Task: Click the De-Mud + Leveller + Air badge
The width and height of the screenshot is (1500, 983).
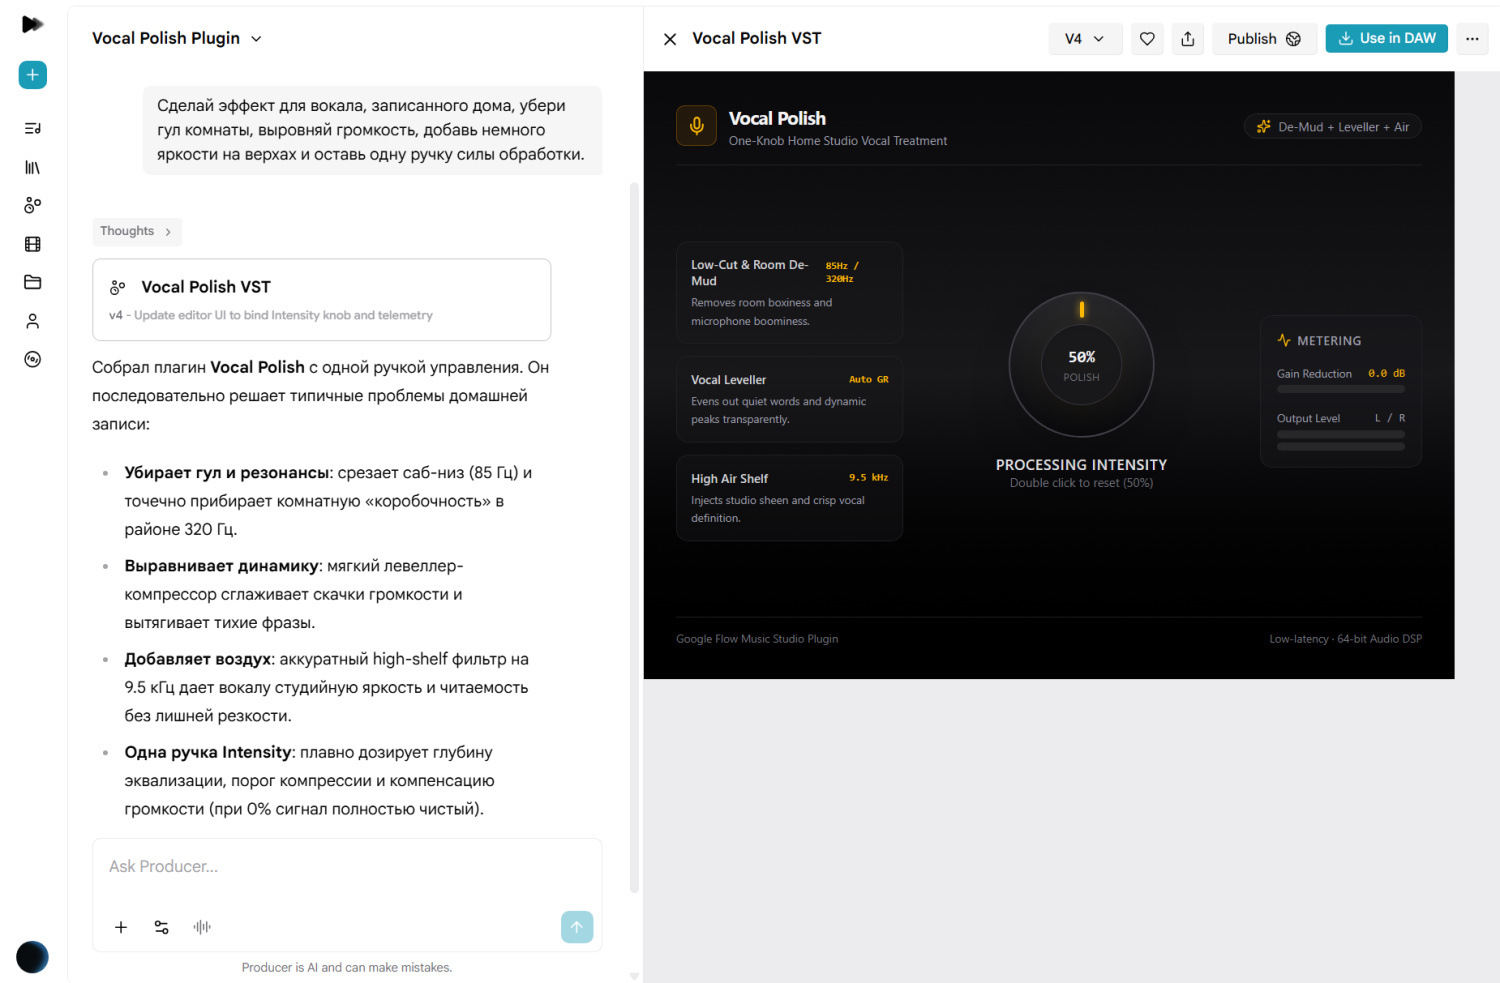Action: 1333,127
